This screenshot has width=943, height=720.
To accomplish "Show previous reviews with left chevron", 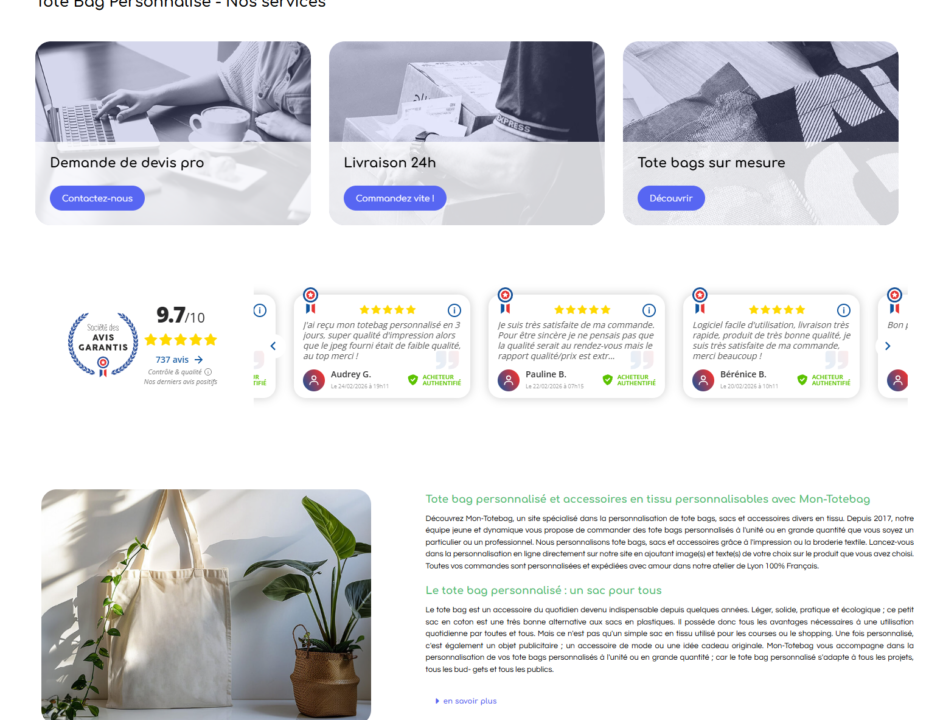I will pos(273,346).
